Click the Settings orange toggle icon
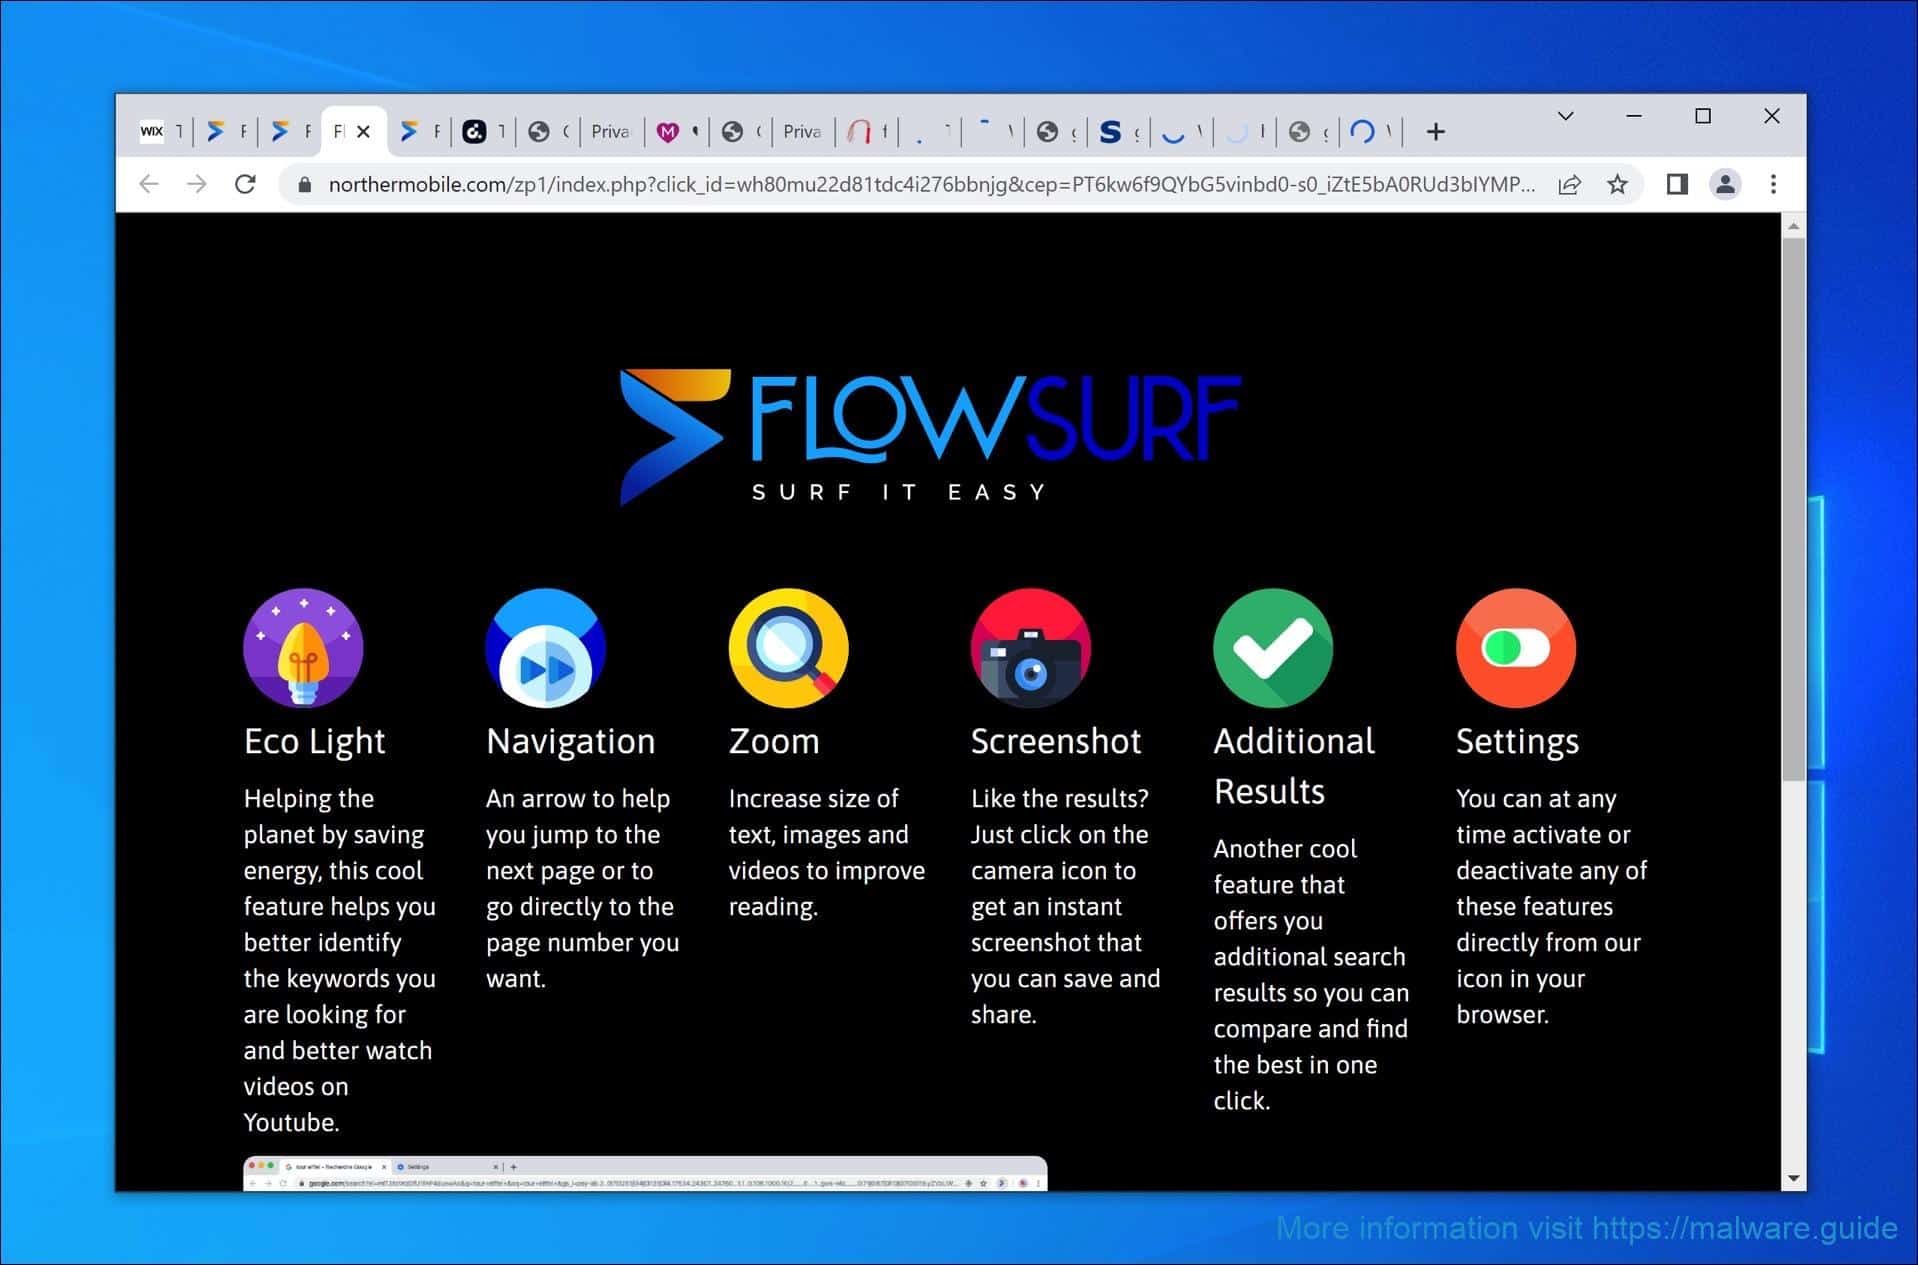Screen dimensions: 1918x1265 1515,647
